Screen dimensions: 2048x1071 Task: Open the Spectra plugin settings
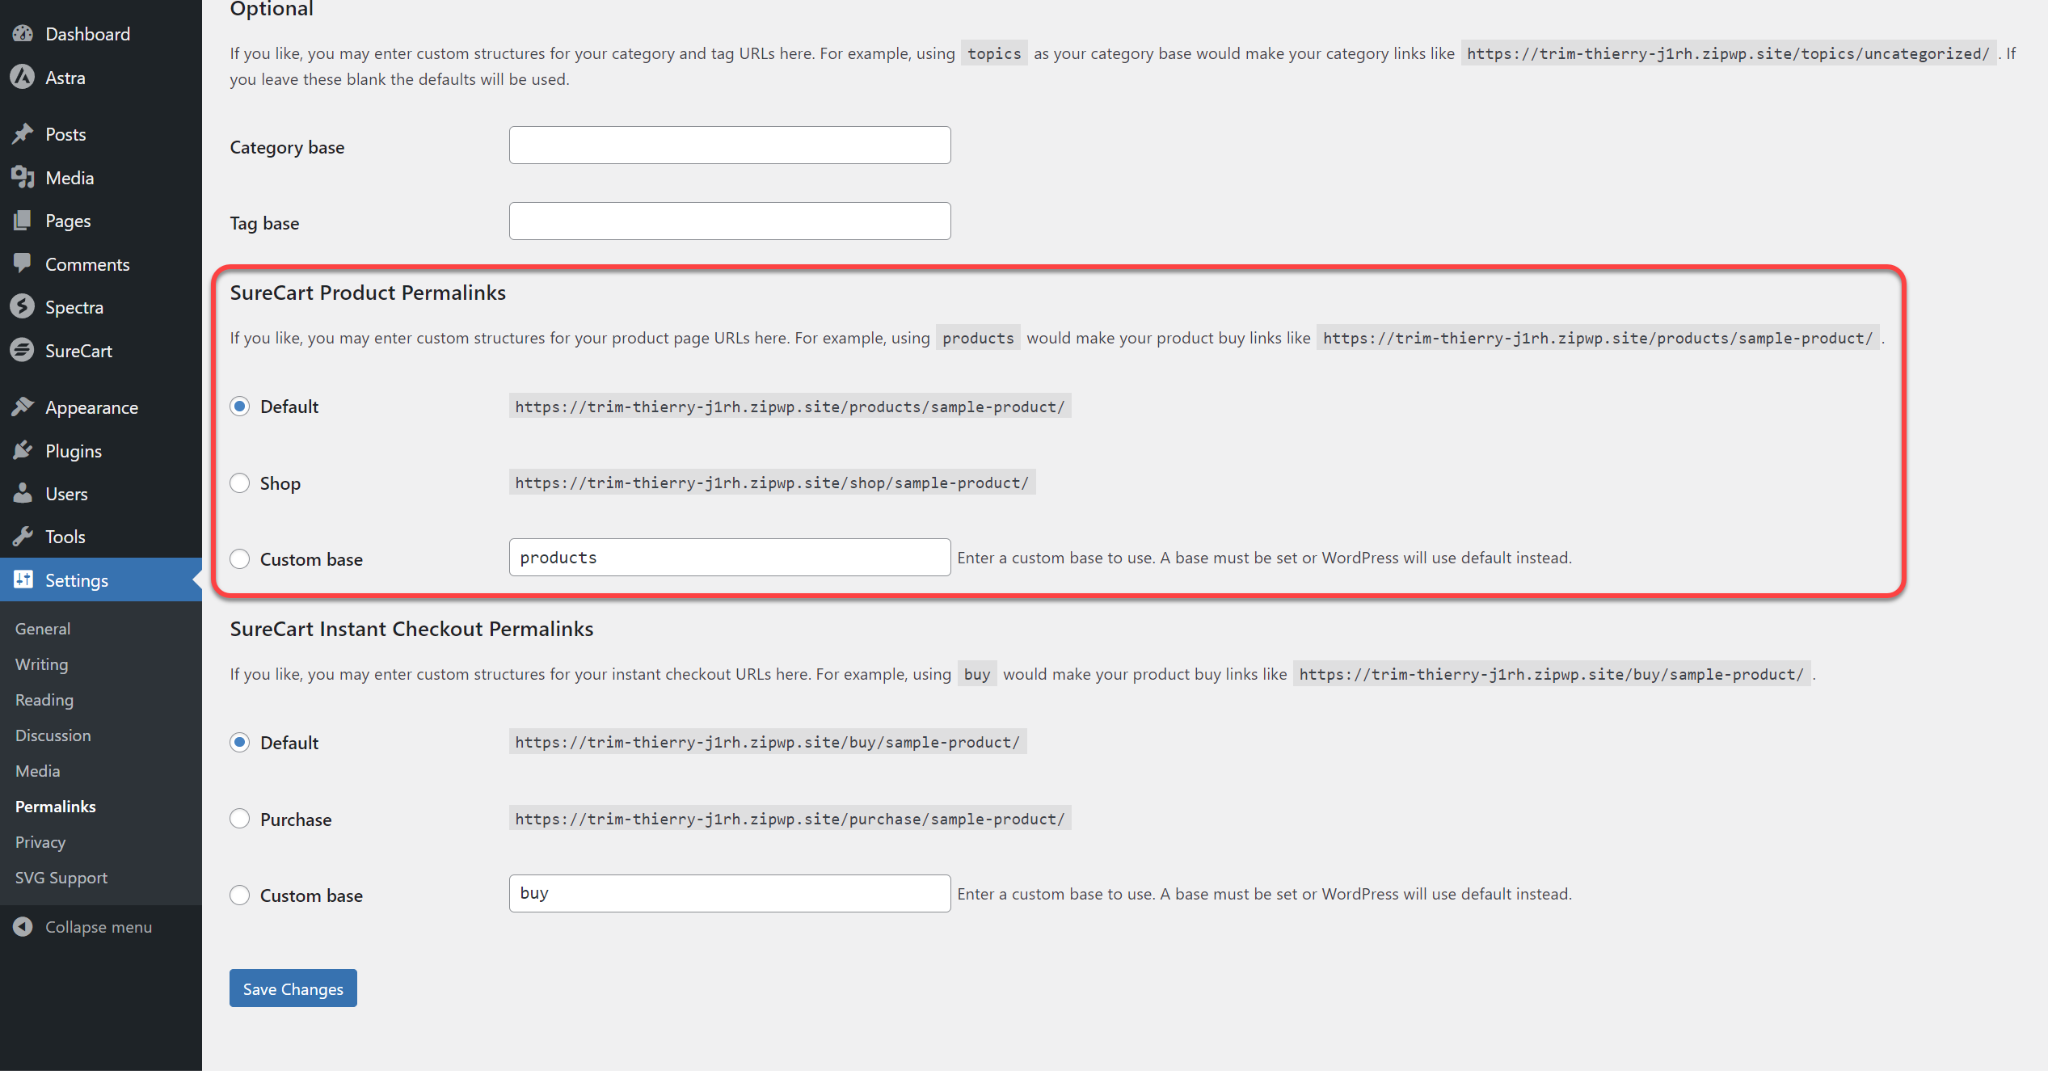point(74,307)
